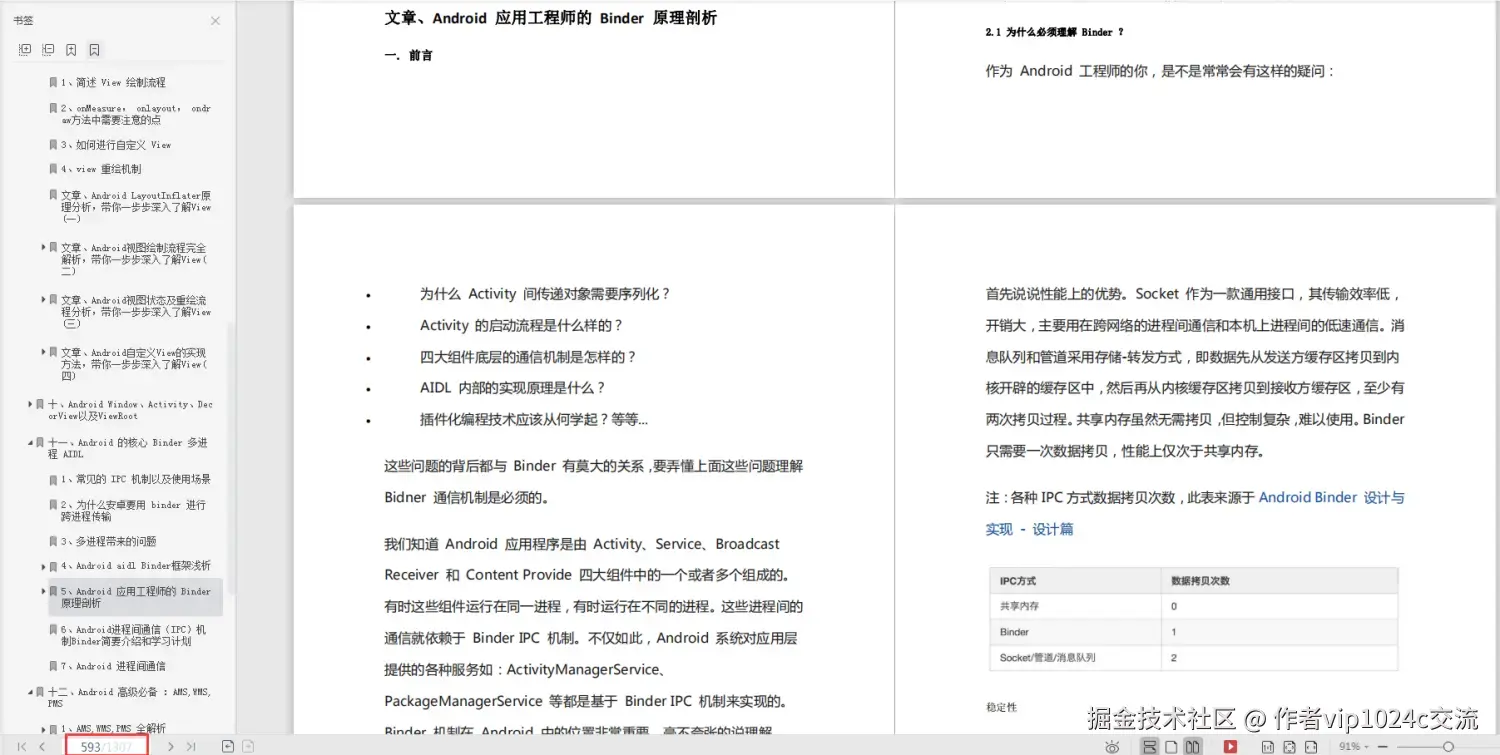Click fit page icon

[1289, 747]
